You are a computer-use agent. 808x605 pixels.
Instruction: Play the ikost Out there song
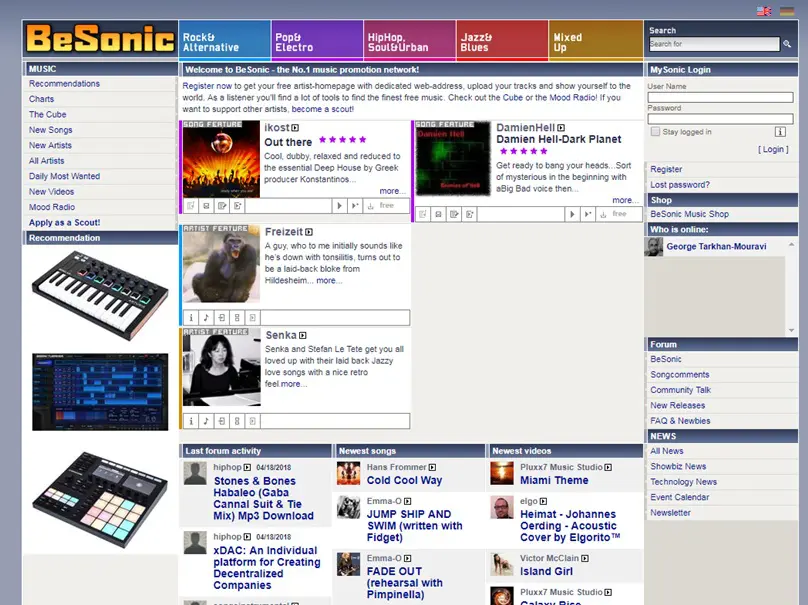(339, 206)
